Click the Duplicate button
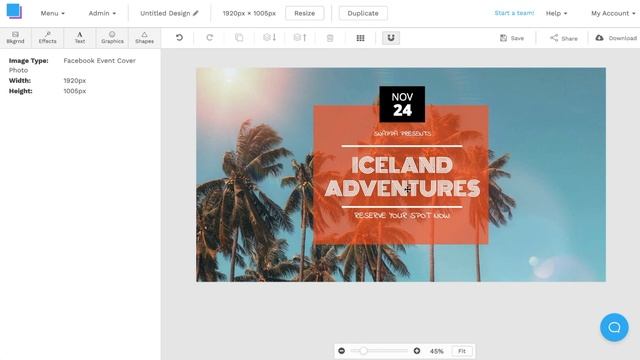 (363, 13)
